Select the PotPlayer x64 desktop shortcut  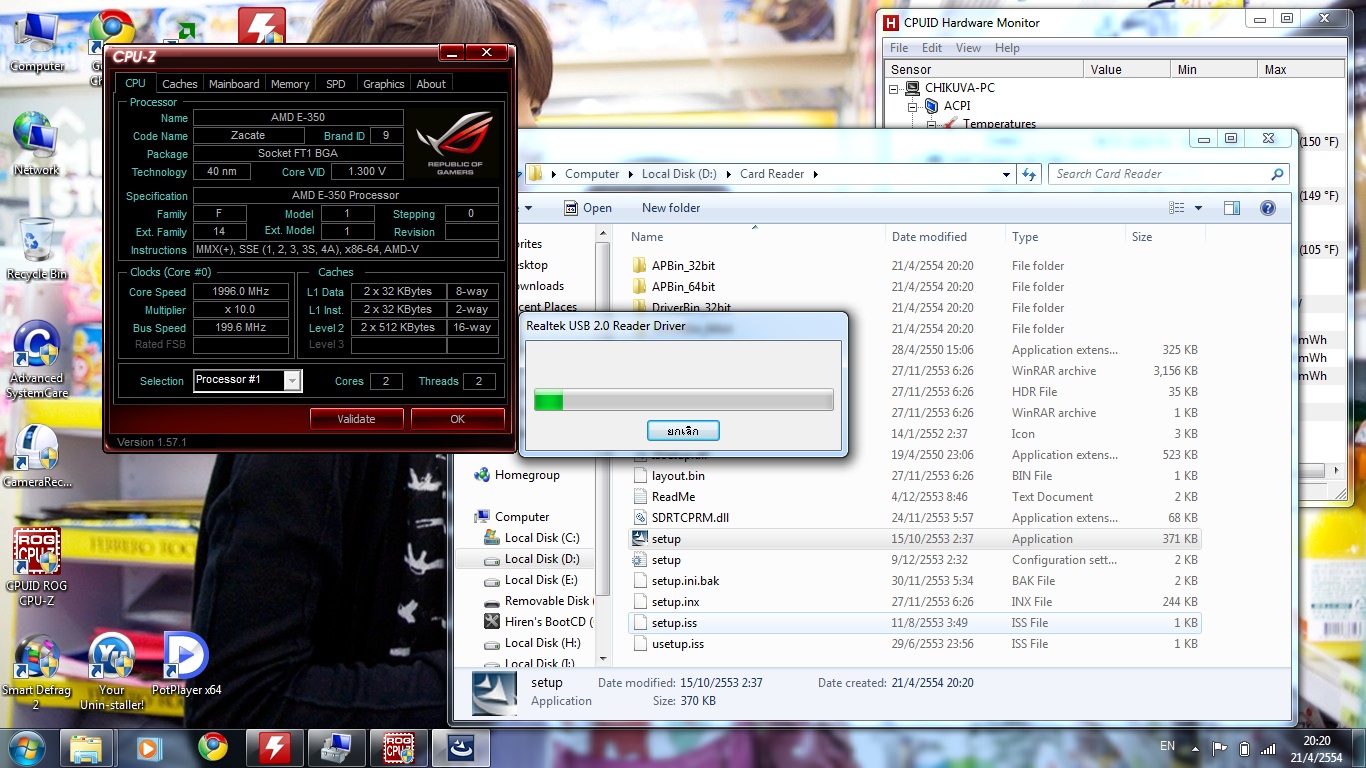pyautogui.click(x=186, y=665)
